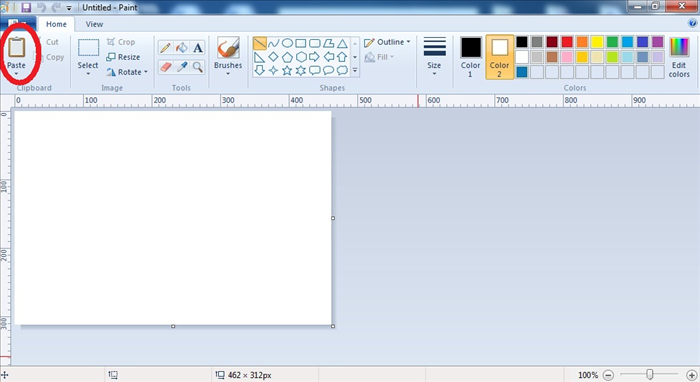Click the Paint Help question mark icon
This screenshot has height=382, width=700.
(693, 24)
